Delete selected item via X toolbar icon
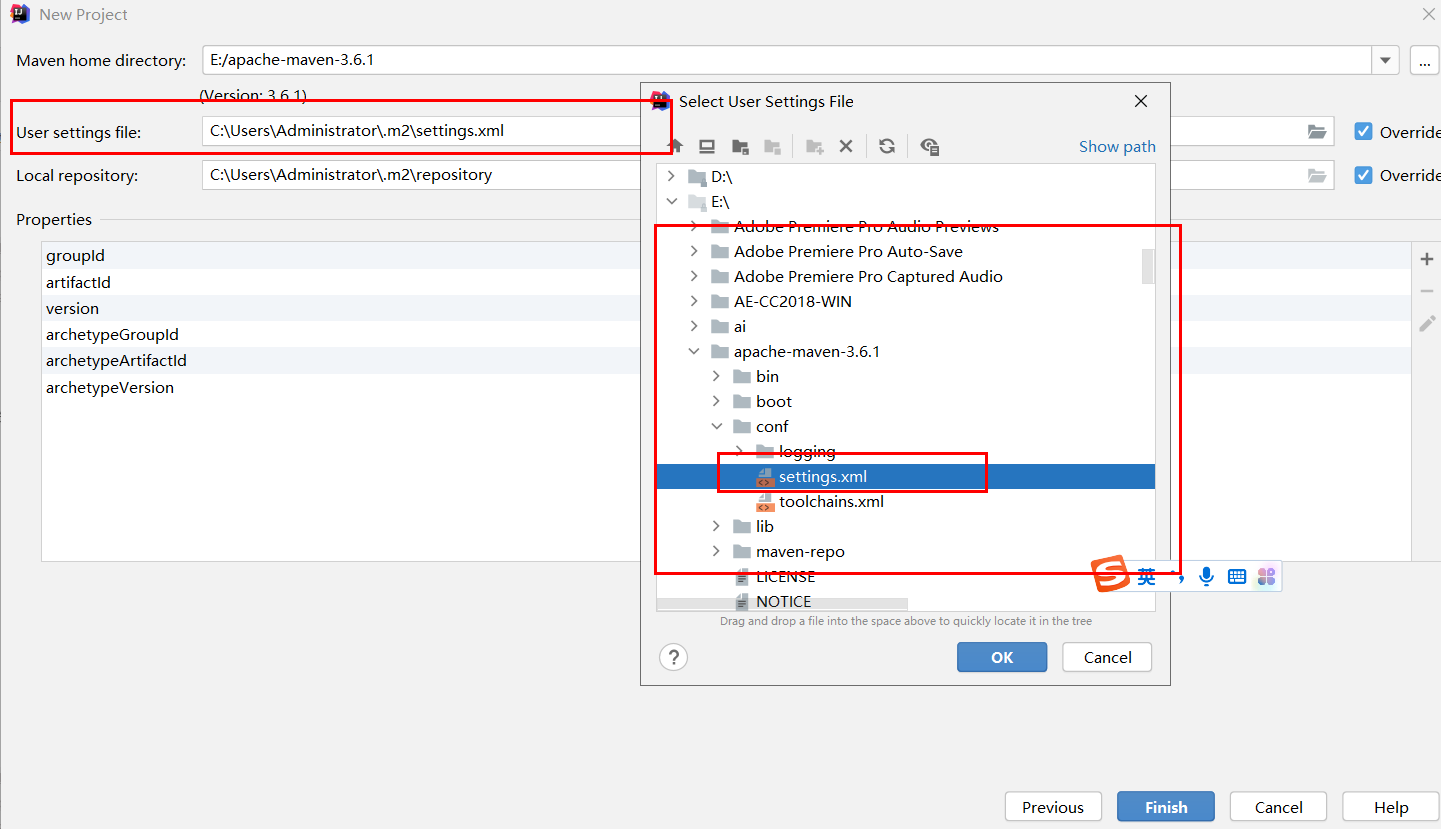The height and width of the screenshot is (829, 1441). 846,146
